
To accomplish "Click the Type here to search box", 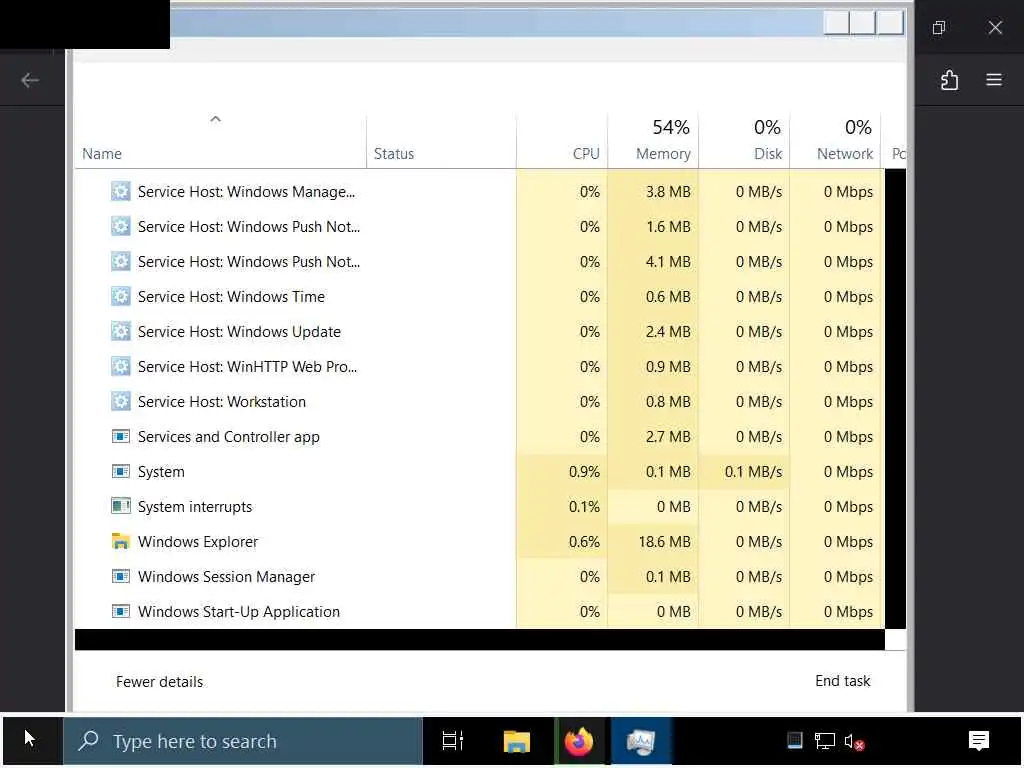I will (x=243, y=741).
